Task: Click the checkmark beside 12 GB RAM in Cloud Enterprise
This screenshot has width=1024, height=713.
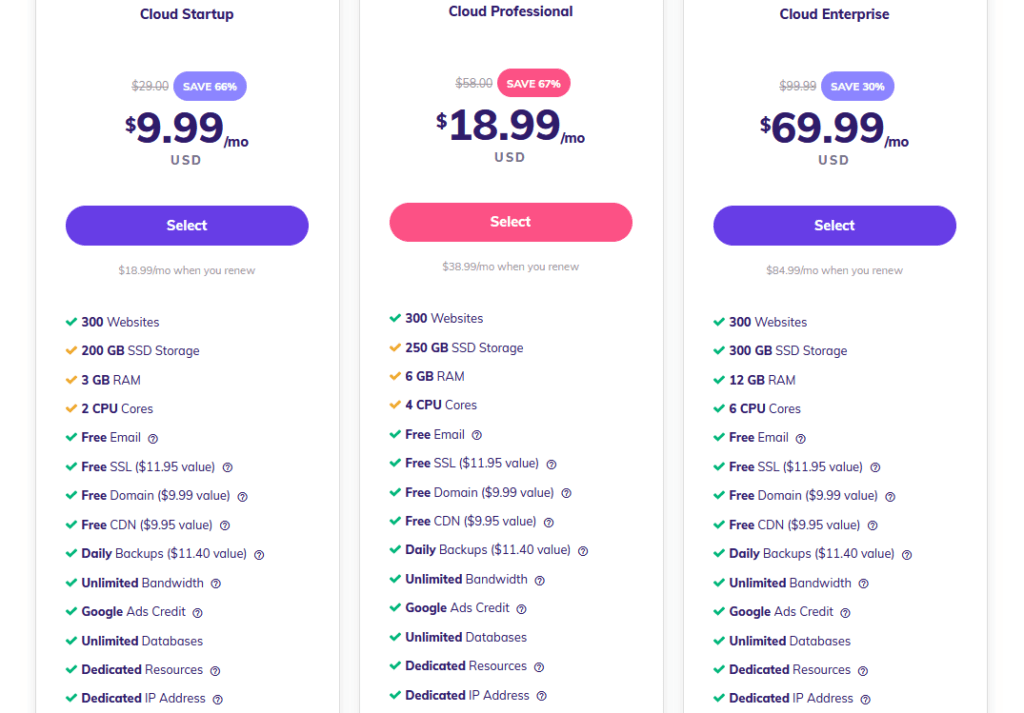Action: tap(719, 380)
